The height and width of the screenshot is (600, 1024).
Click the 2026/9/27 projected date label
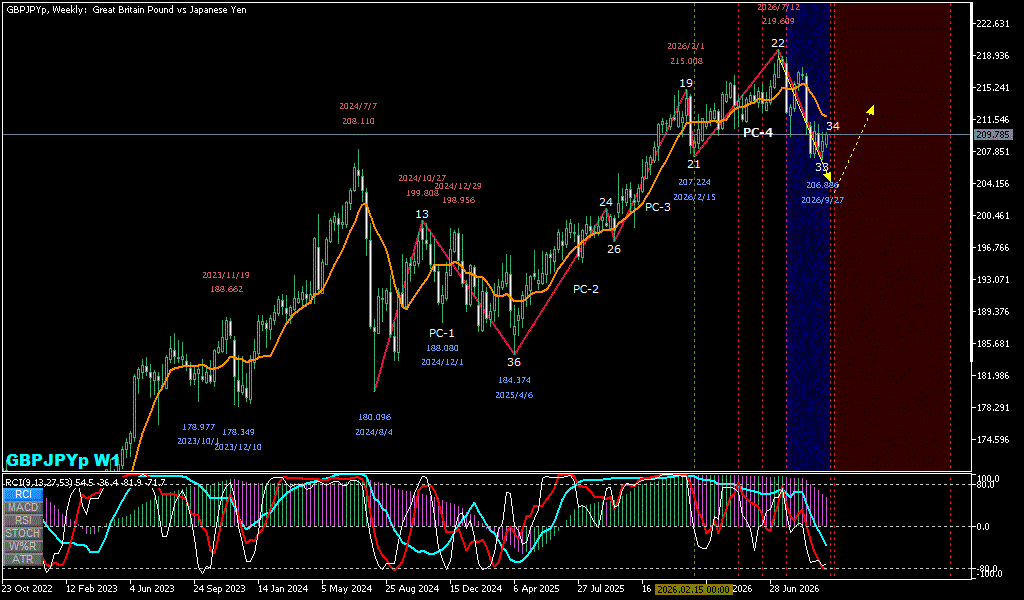pyautogui.click(x=822, y=200)
